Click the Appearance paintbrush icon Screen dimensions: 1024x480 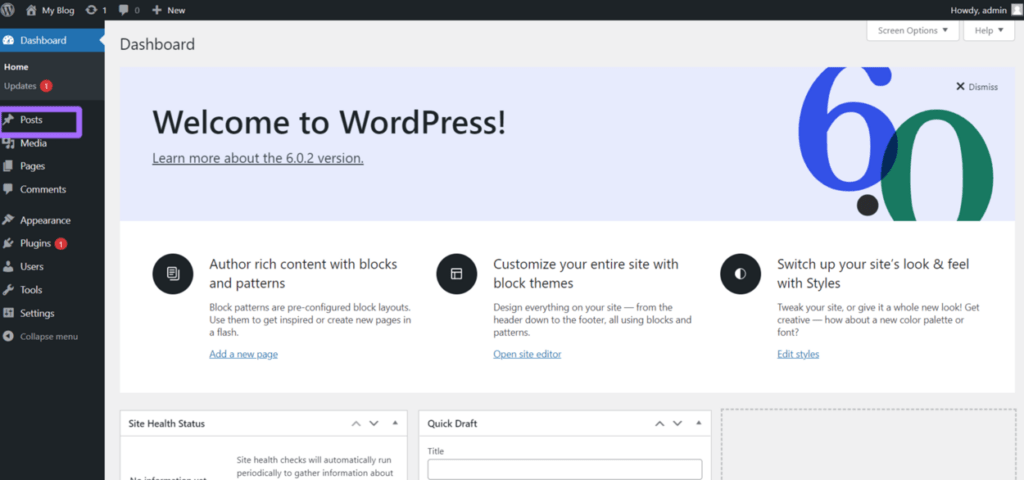click(x=8, y=220)
